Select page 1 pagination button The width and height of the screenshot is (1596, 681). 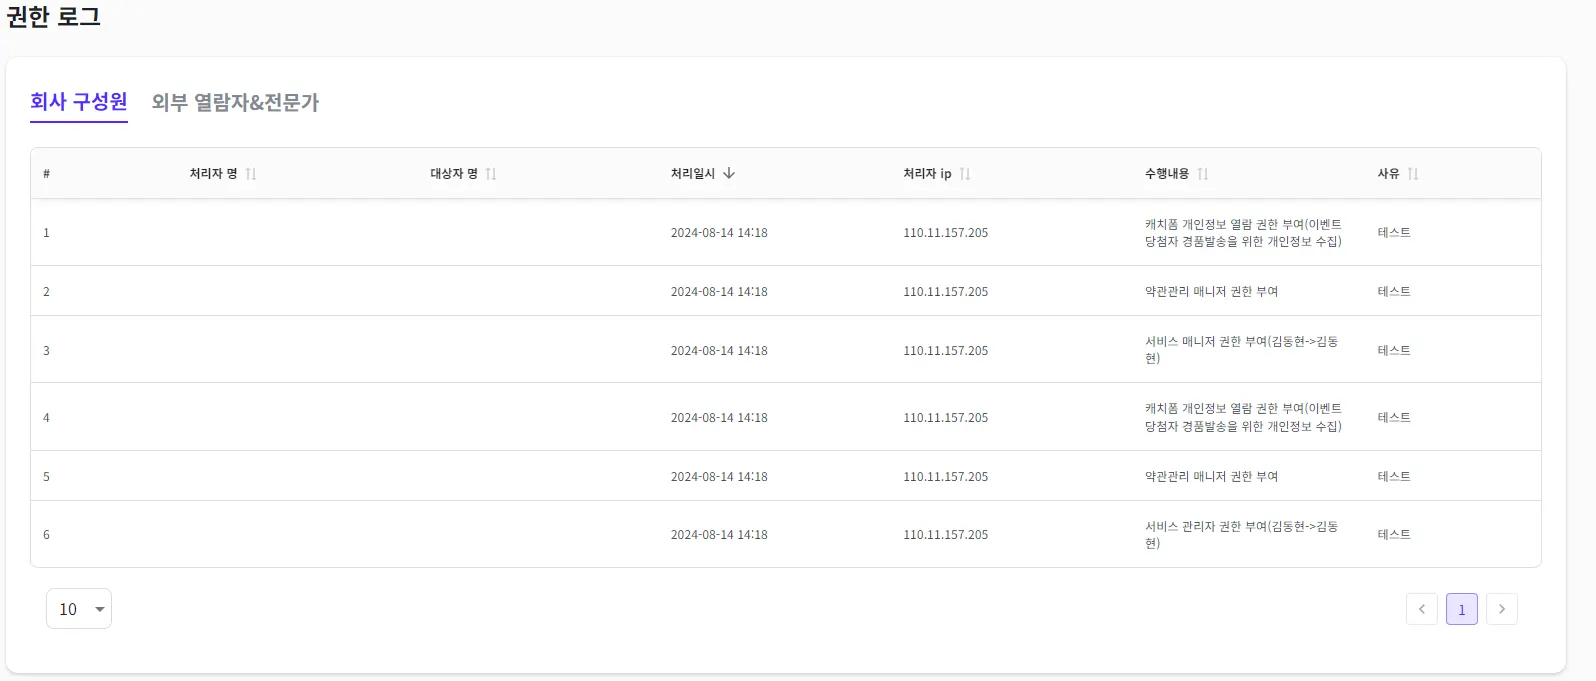pos(1461,609)
